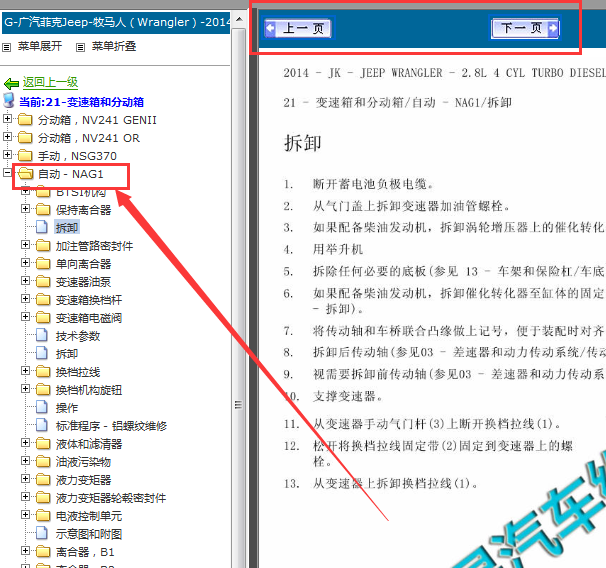606x568 pixels.
Task: Click folder icon of 分动箱, NV241 OR
Action: click(25, 137)
